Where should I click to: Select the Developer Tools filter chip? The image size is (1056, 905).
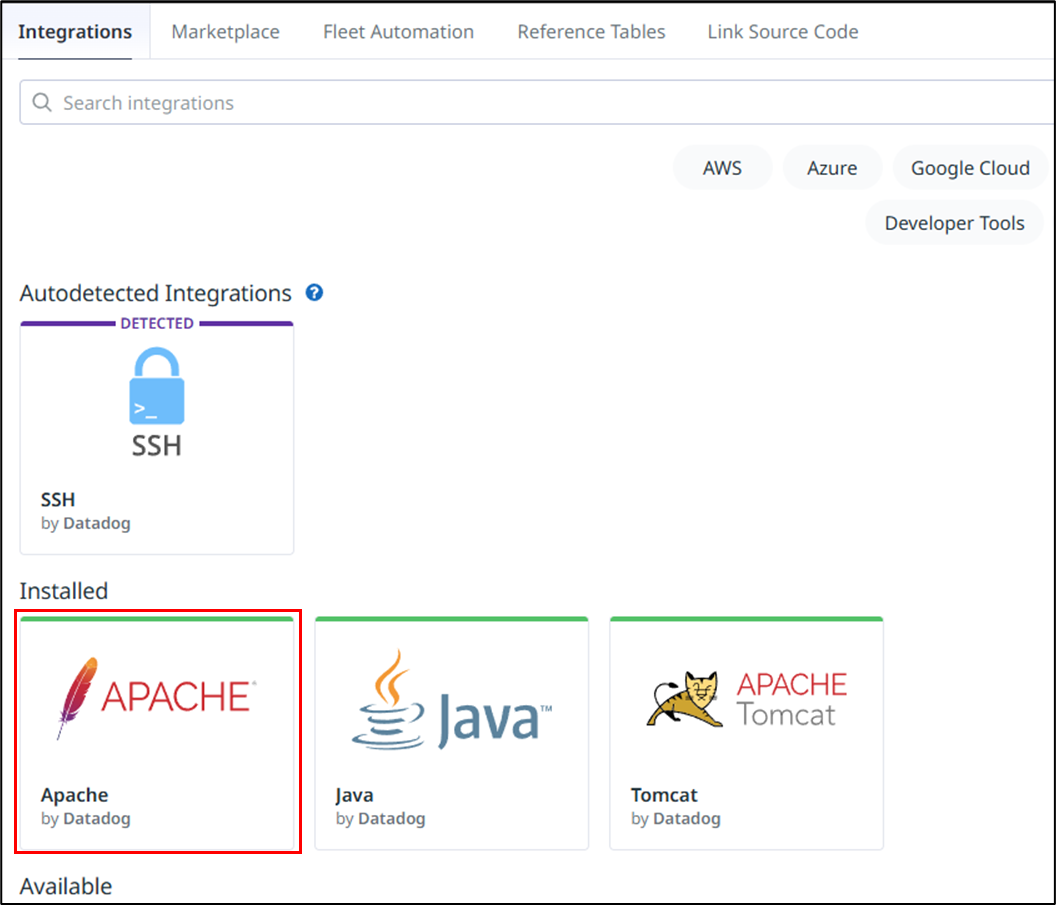tap(954, 224)
